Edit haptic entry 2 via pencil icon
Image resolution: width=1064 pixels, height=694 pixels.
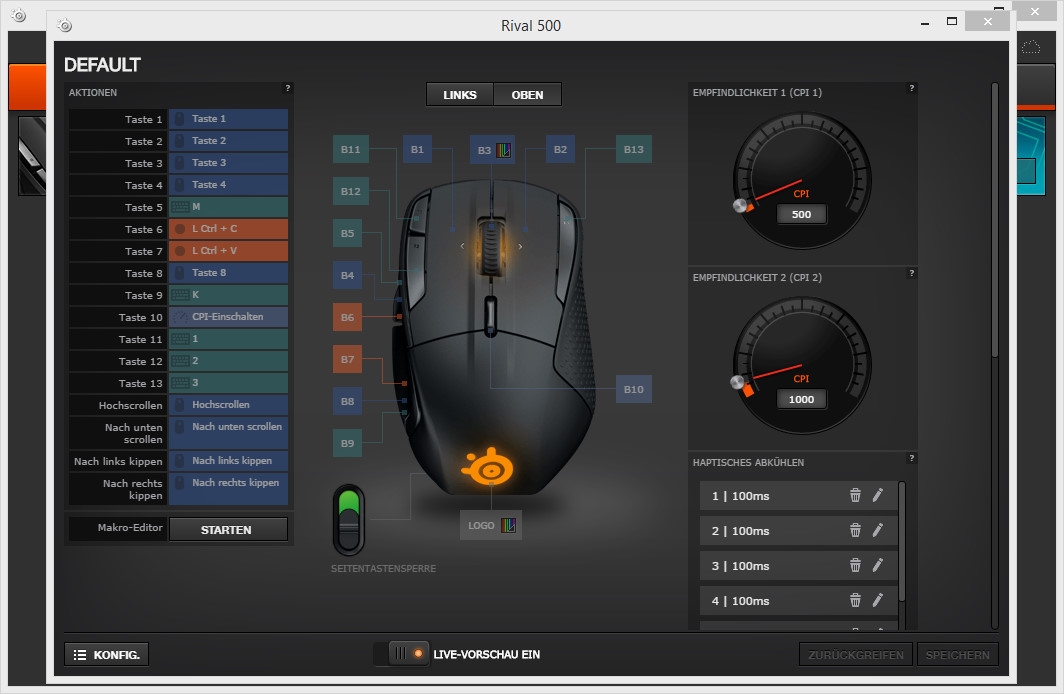[x=878, y=530]
